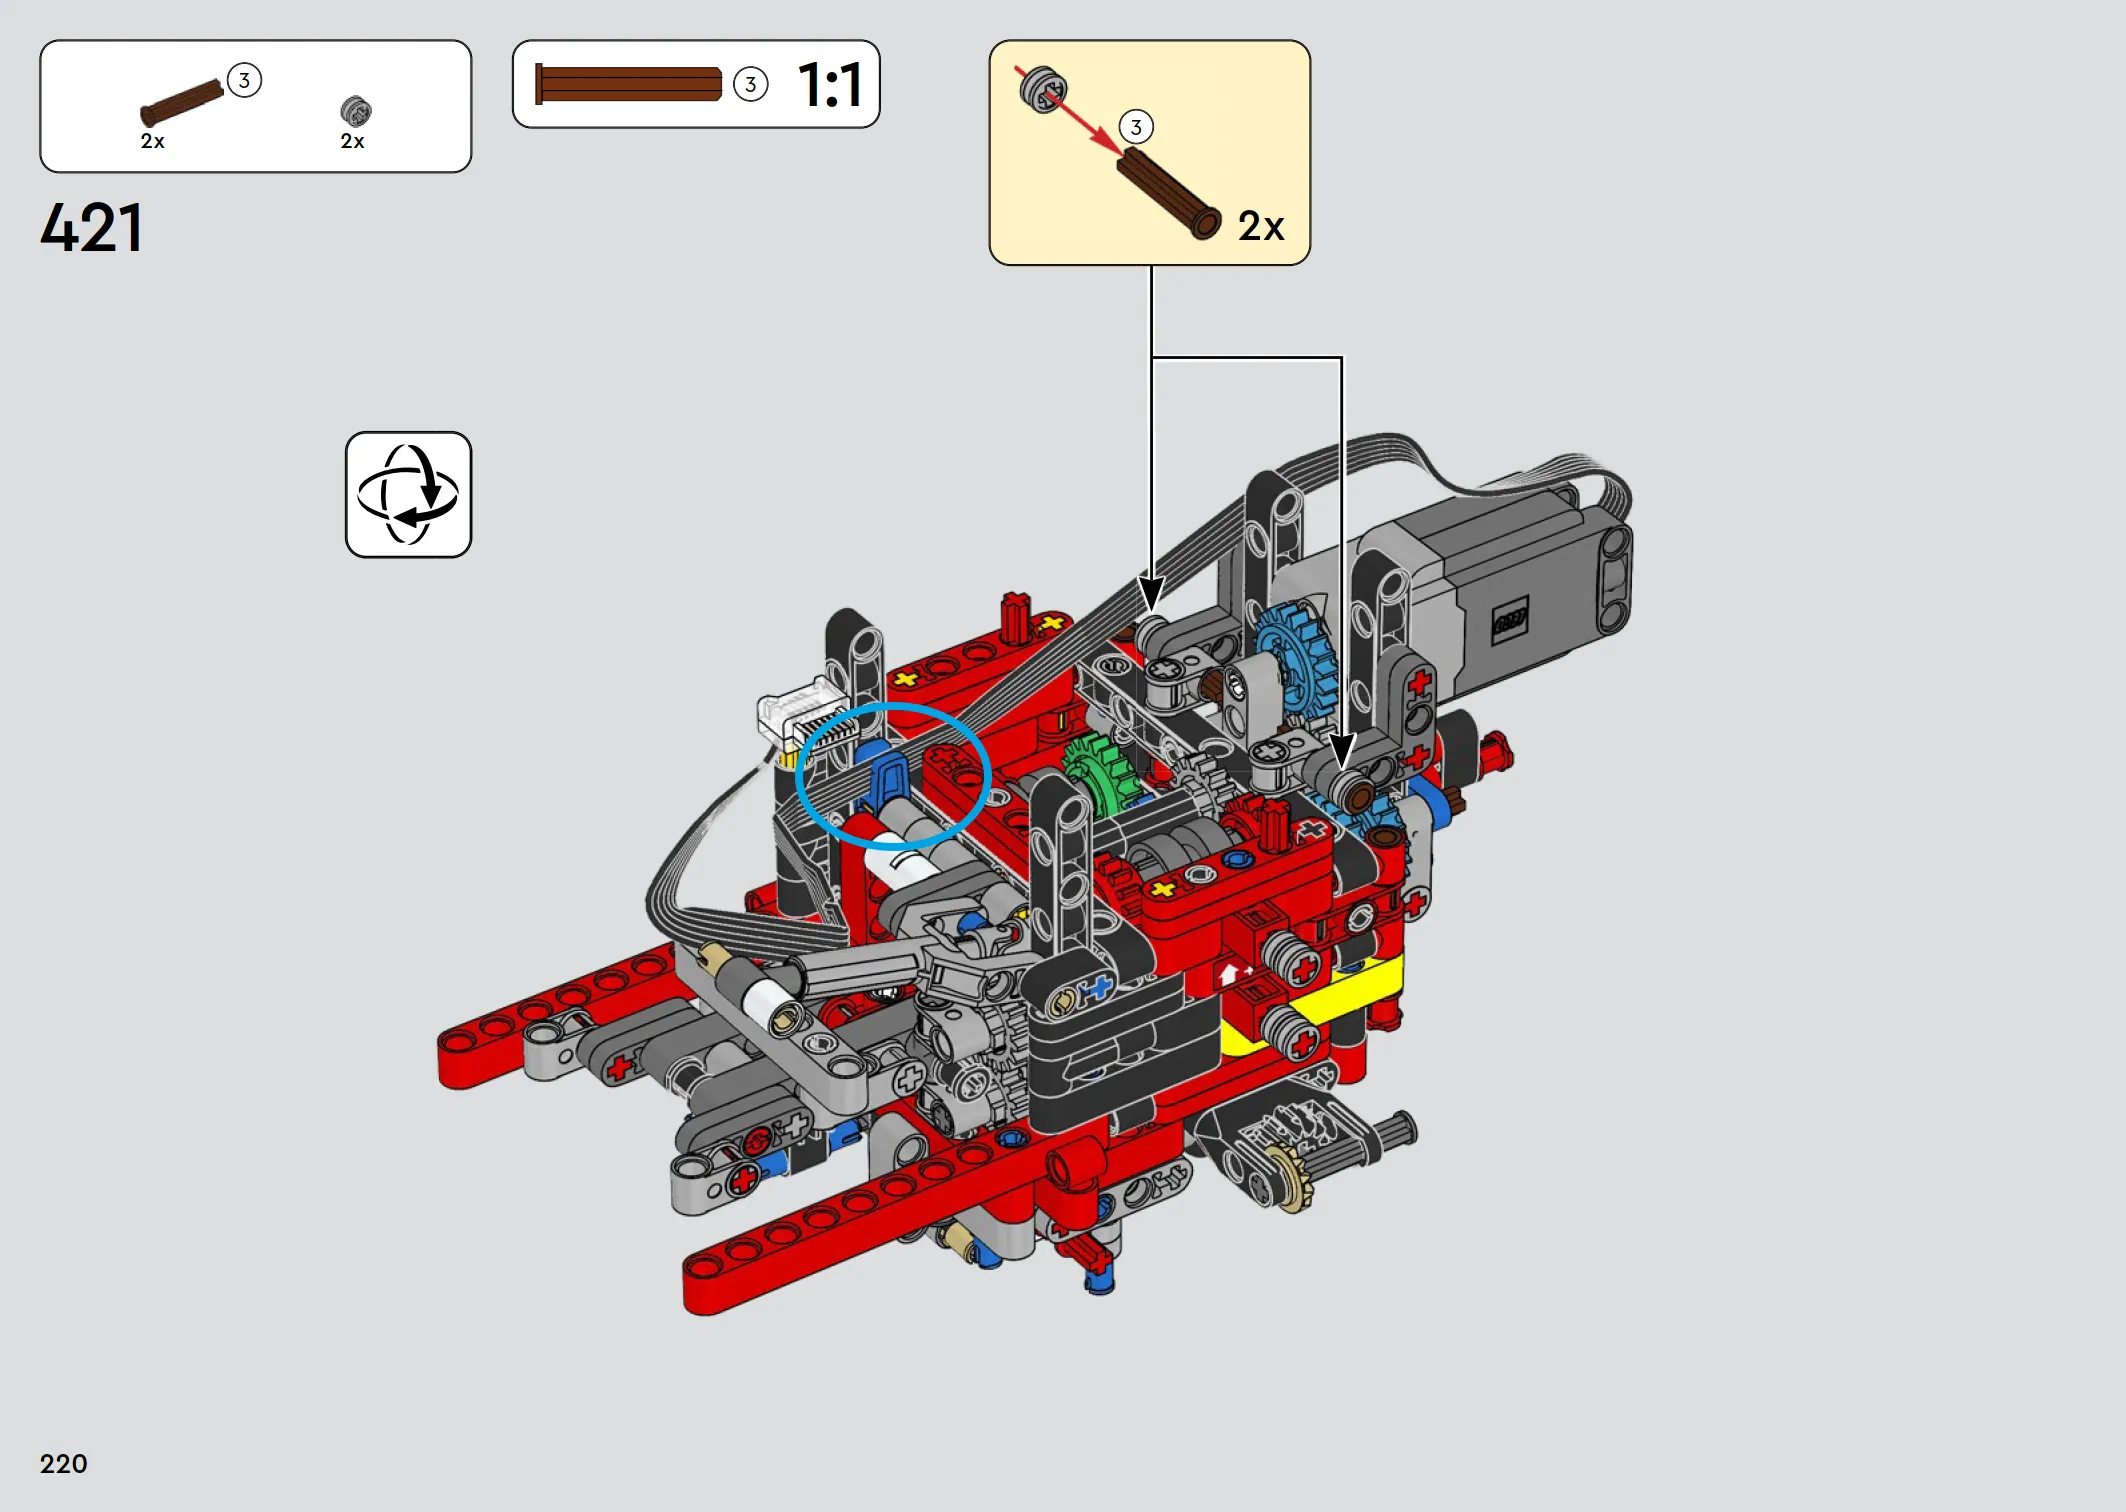Click the brown axle in the yellow callout
The width and height of the screenshot is (2126, 1512).
pyautogui.click(x=1169, y=193)
